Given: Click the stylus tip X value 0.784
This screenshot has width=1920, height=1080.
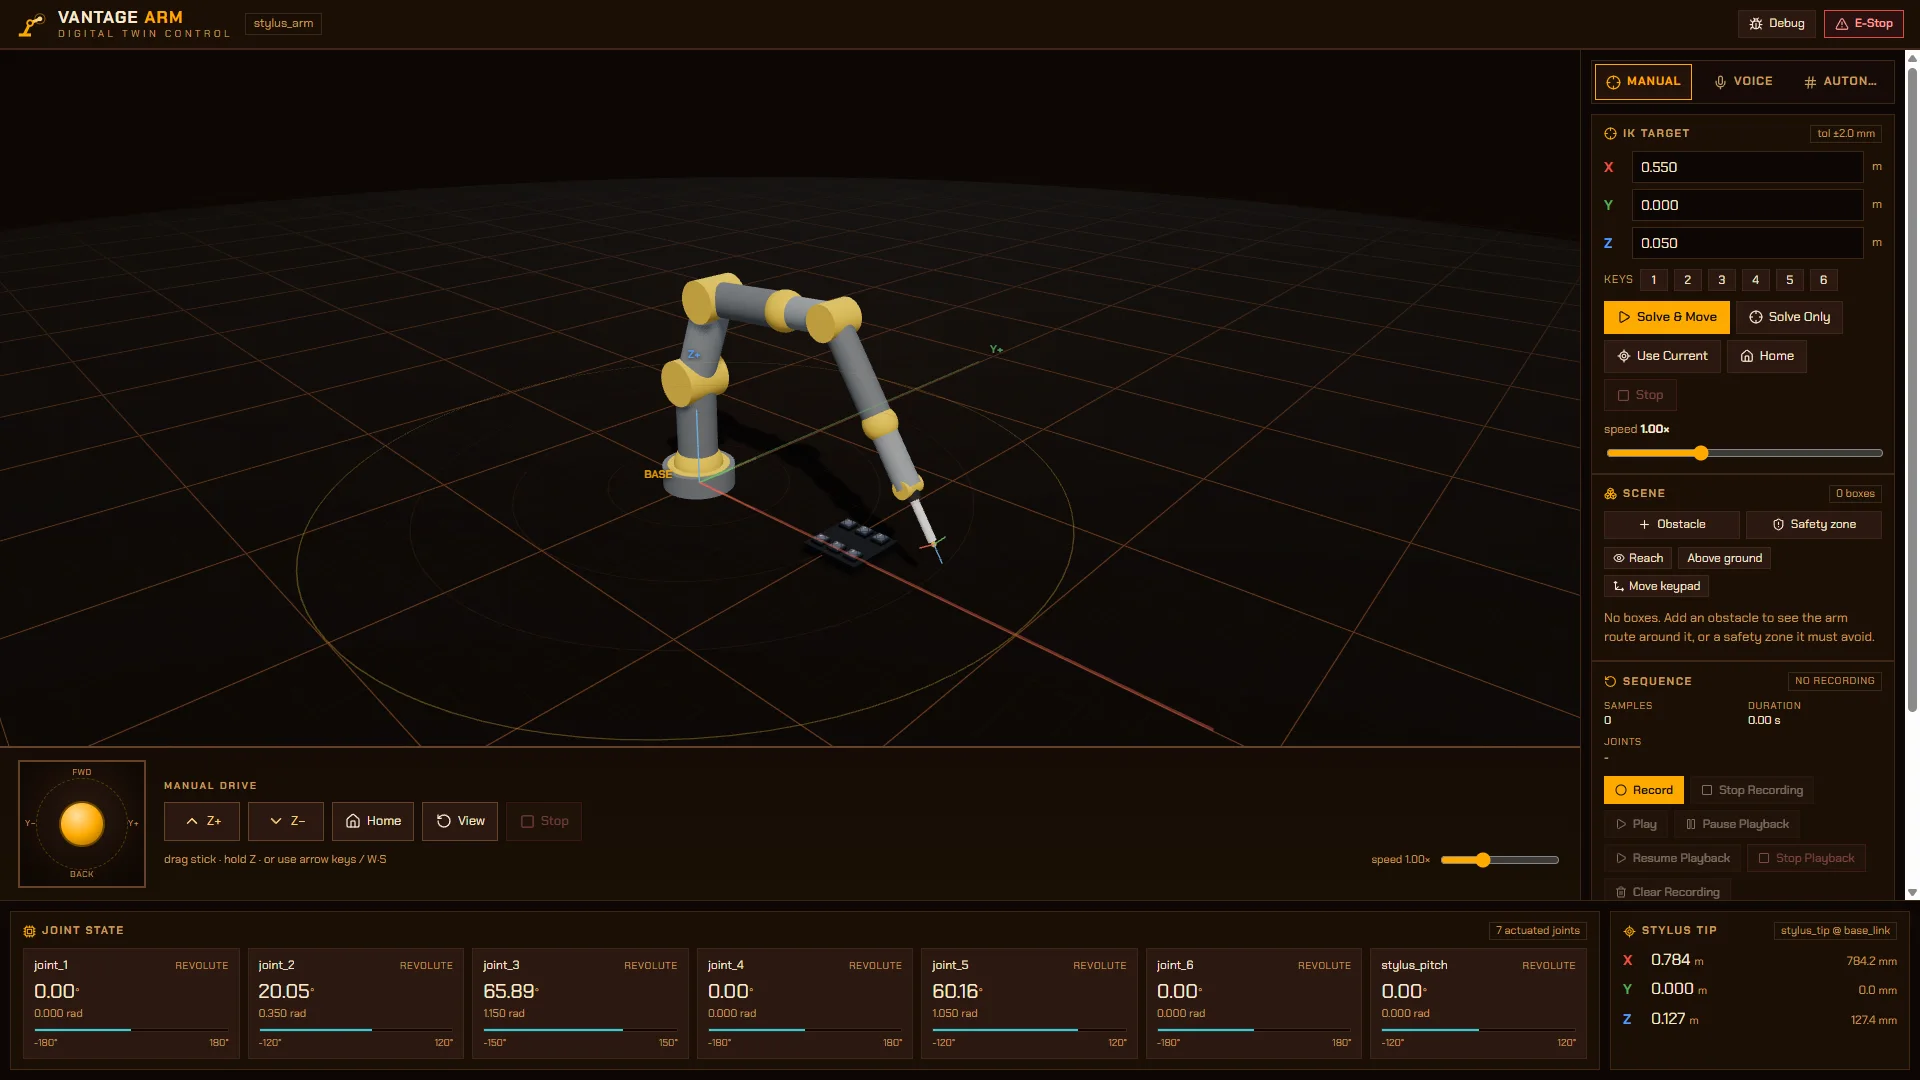Looking at the screenshot, I should tap(1670, 960).
